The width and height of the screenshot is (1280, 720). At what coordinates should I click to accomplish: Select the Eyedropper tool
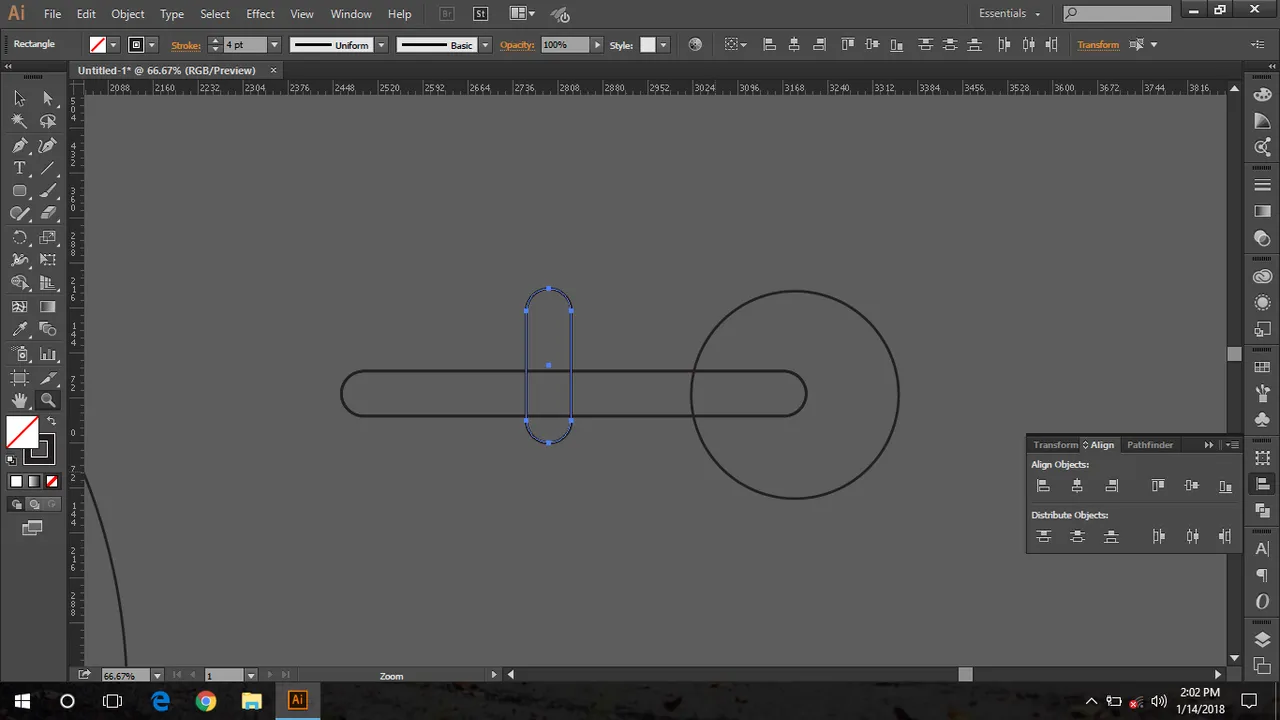pos(19,330)
